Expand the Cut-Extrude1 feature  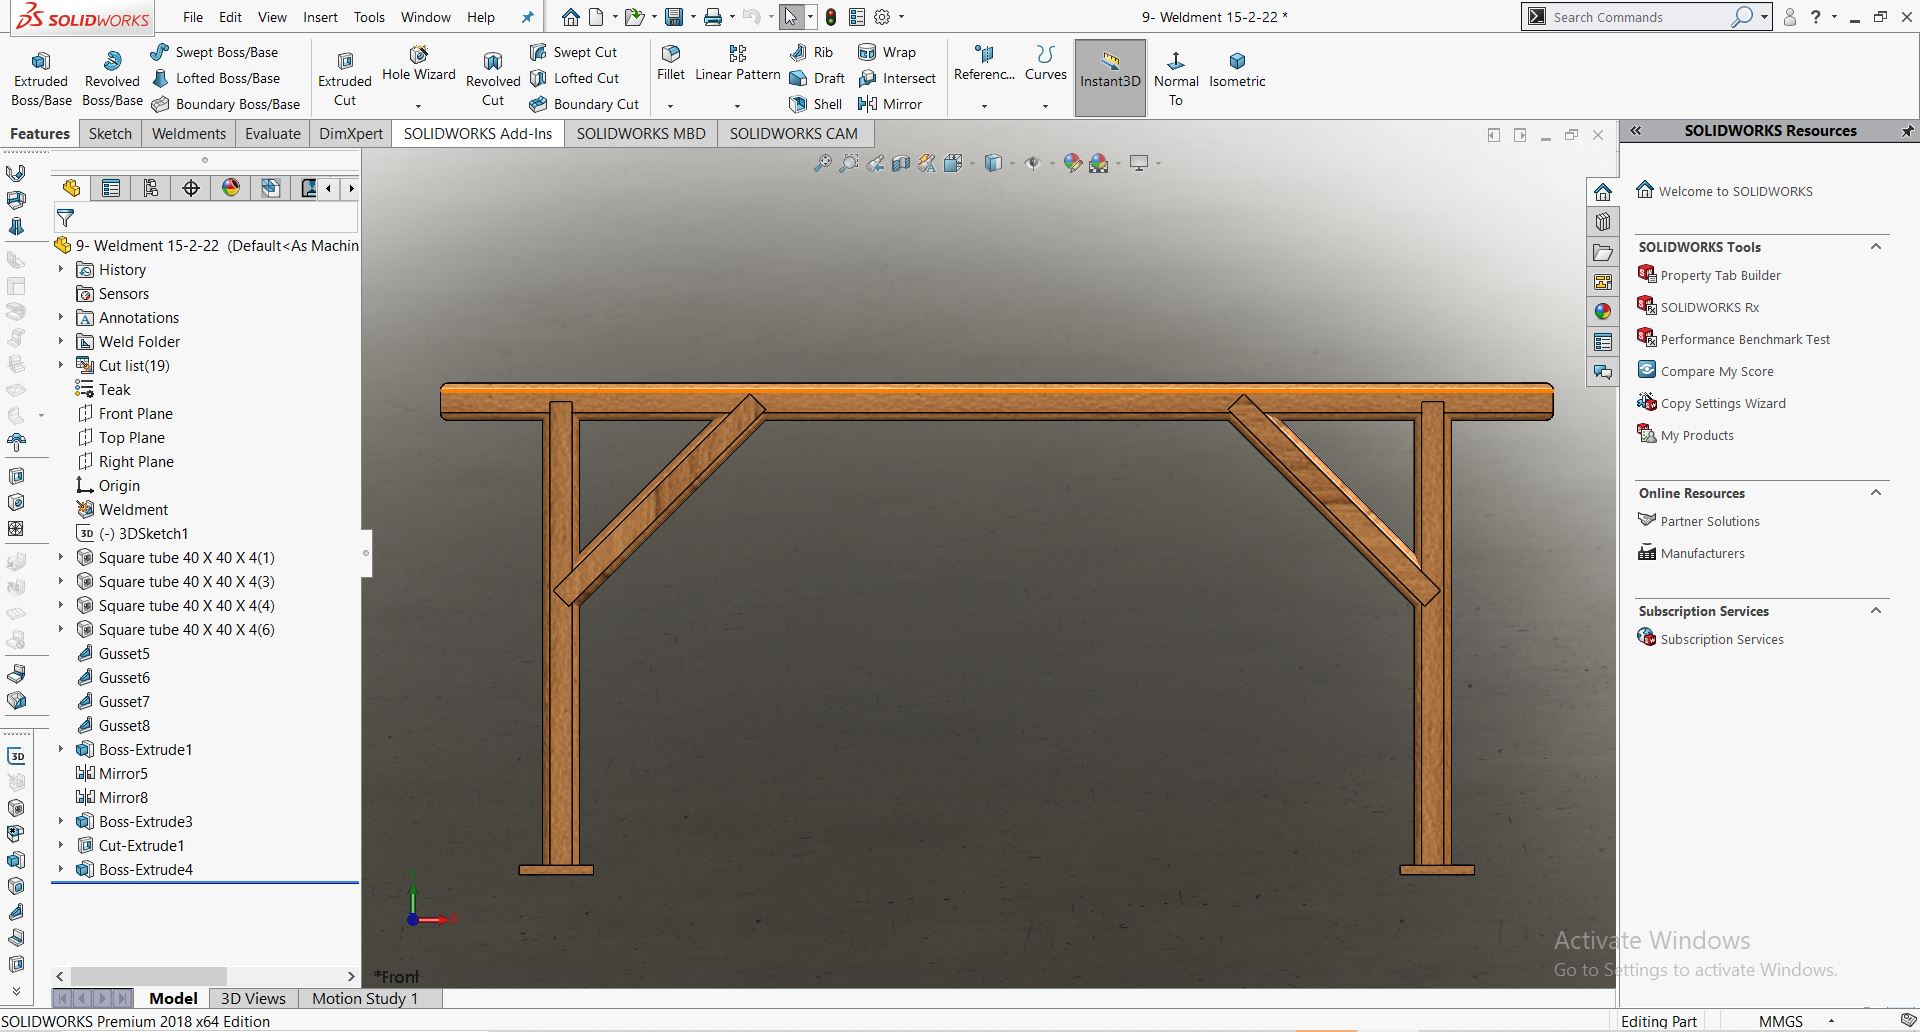[x=60, y=845]
